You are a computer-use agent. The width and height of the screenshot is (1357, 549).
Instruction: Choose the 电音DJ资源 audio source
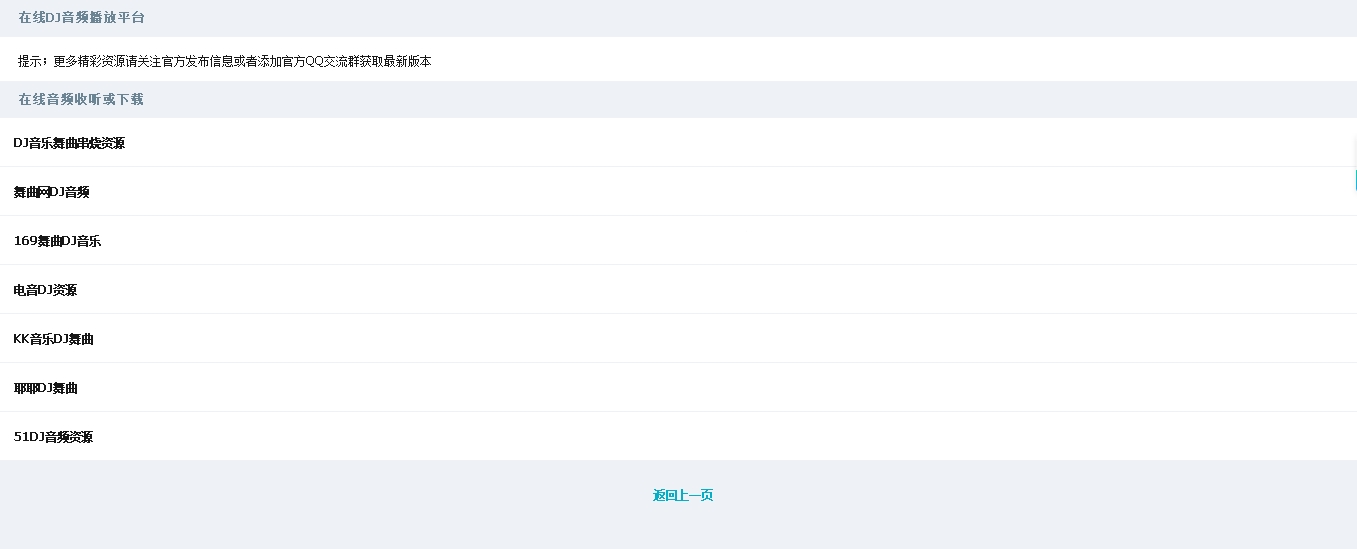coord(45,290)
